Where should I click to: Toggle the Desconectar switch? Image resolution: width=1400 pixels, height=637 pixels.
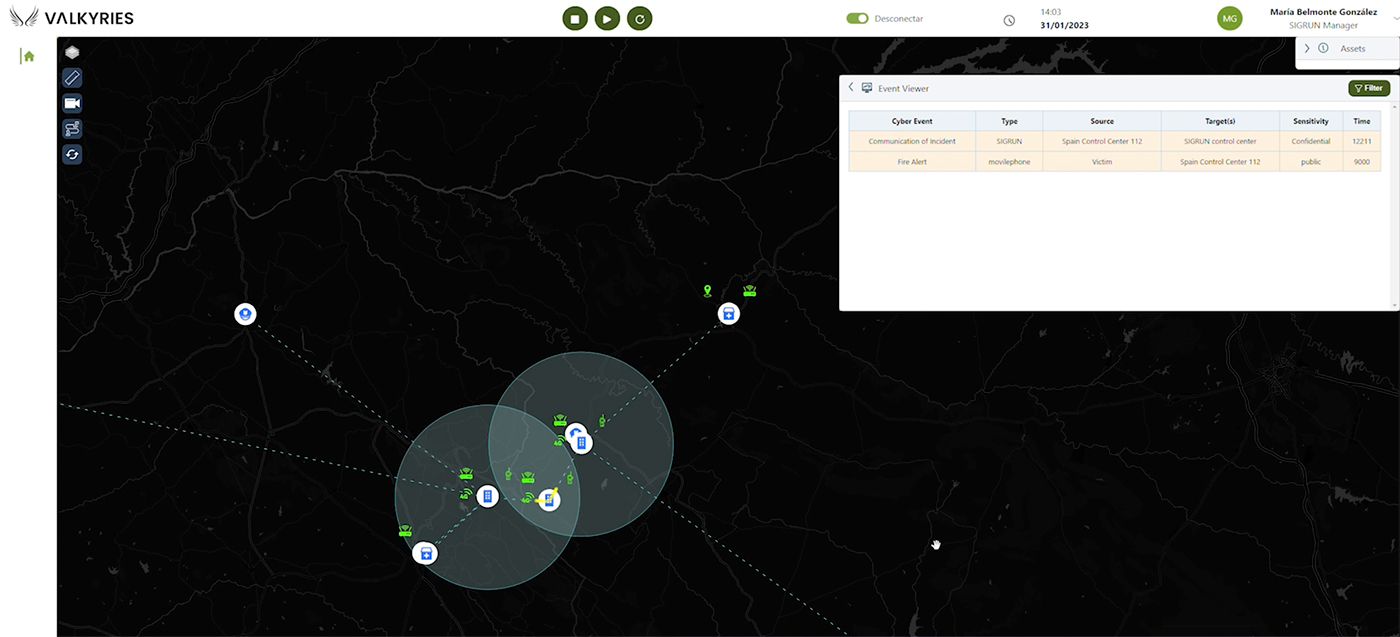tap(857, 18)
